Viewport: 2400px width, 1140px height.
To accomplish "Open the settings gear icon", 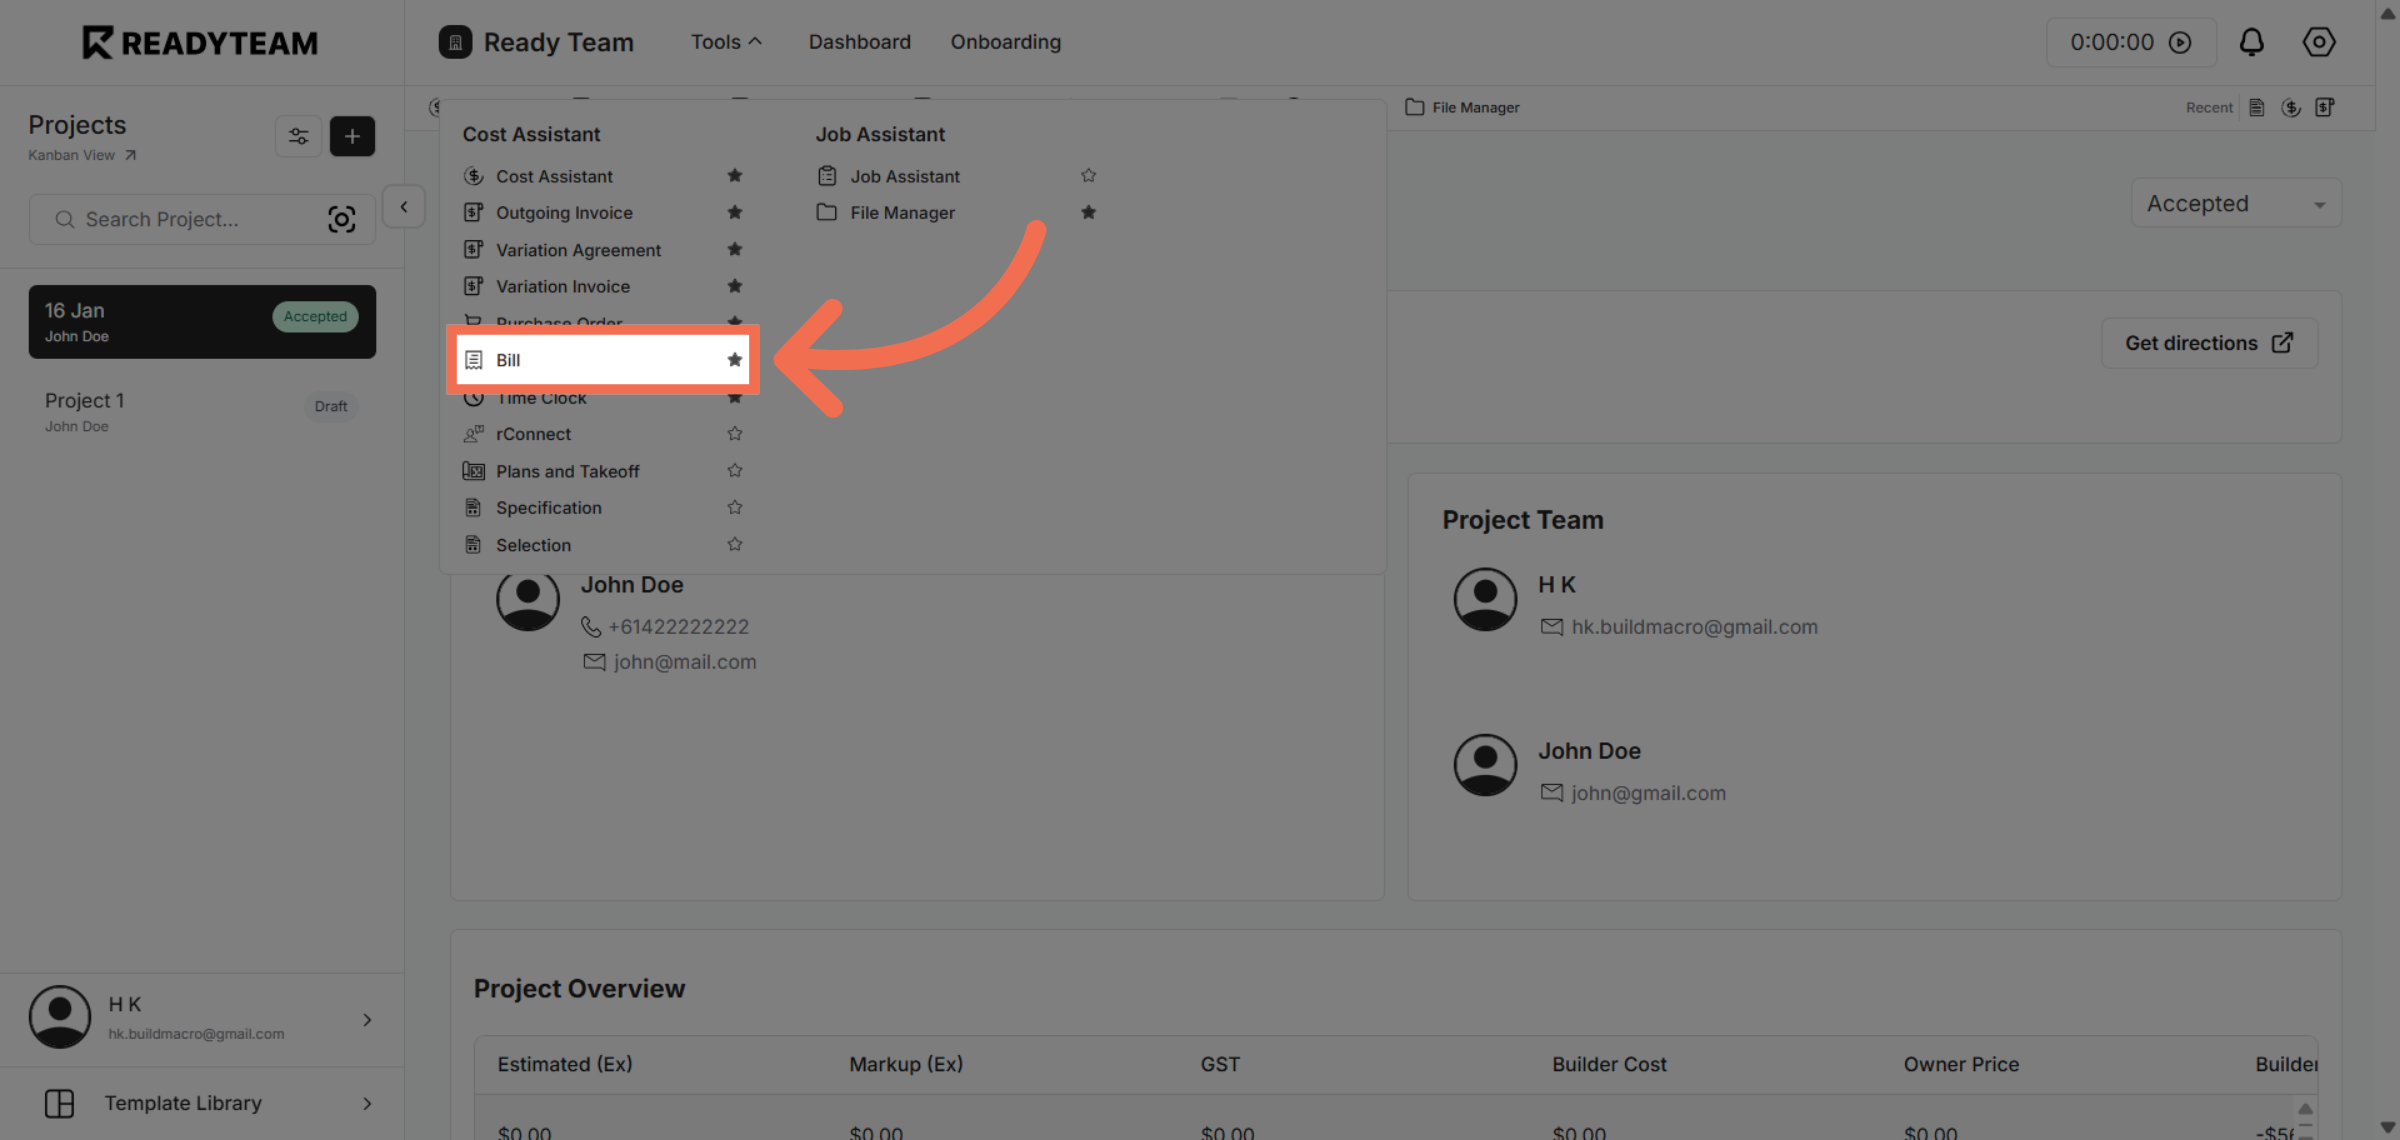I will (x=2318, y=42).
